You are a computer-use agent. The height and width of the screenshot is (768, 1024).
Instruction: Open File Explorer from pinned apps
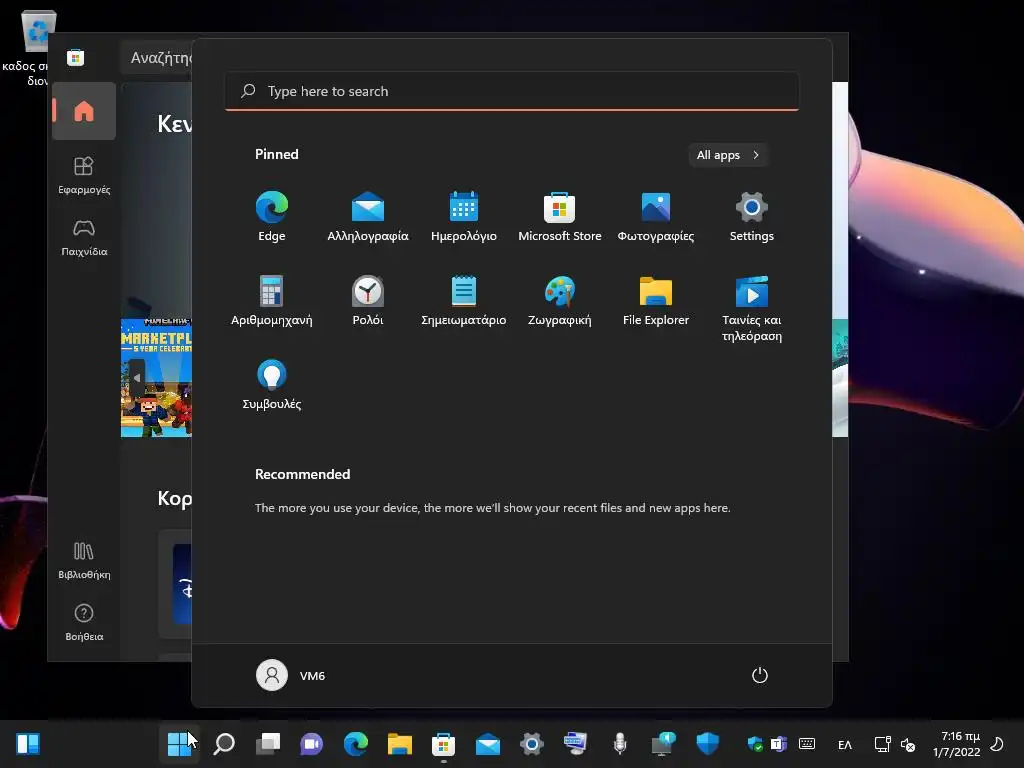click(x=656, y=300)
